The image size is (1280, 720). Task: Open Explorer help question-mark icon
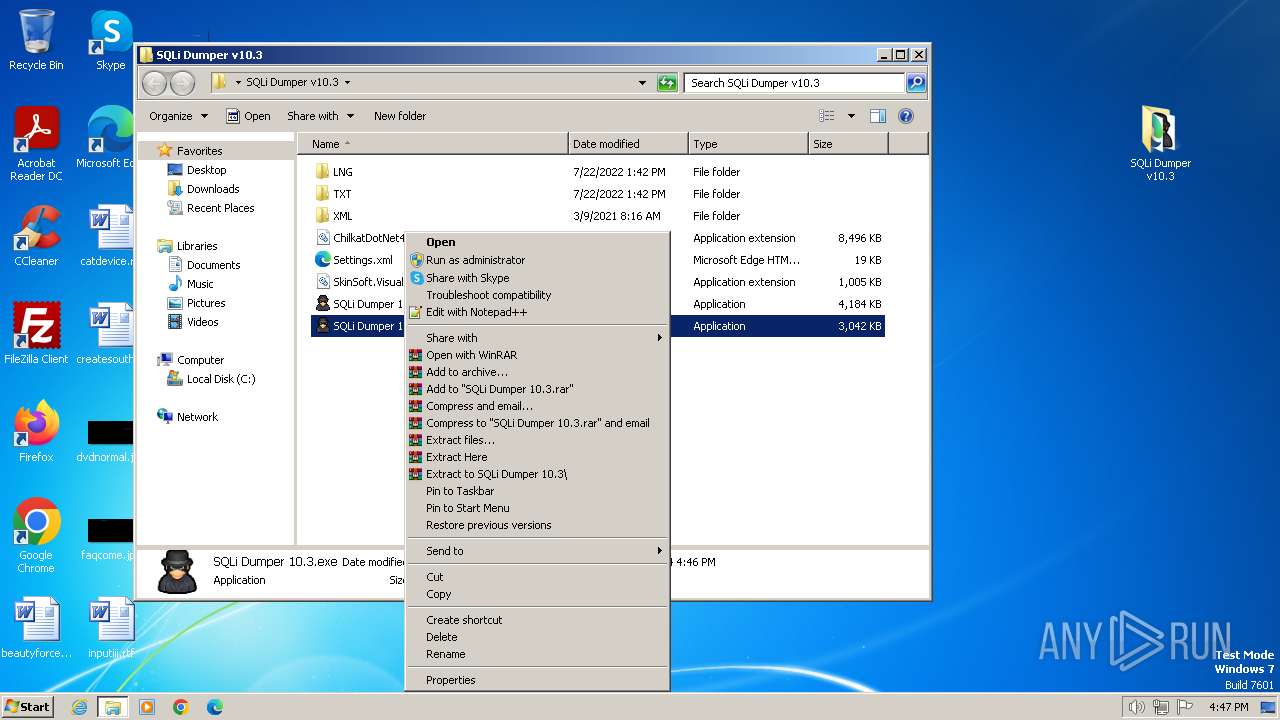(x=906, y=116)
